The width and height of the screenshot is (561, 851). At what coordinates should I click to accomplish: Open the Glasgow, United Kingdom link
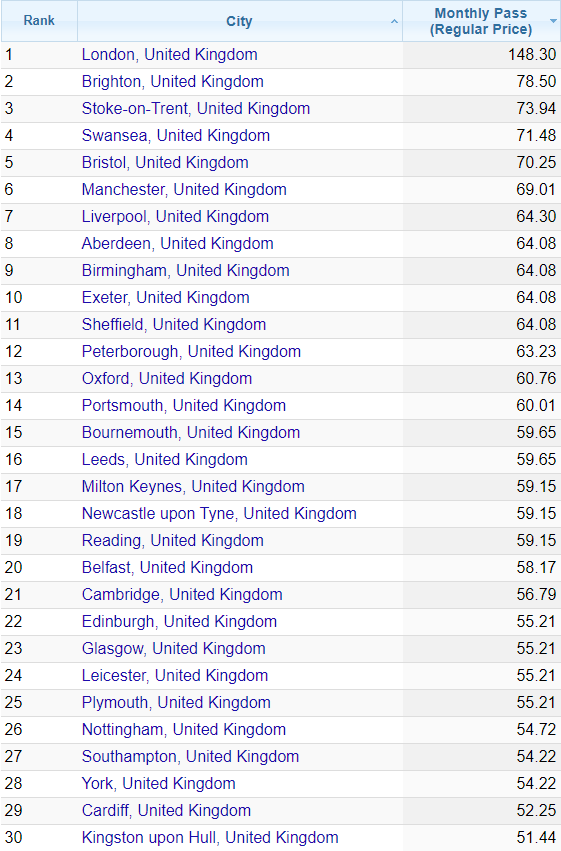click(174, 649)
